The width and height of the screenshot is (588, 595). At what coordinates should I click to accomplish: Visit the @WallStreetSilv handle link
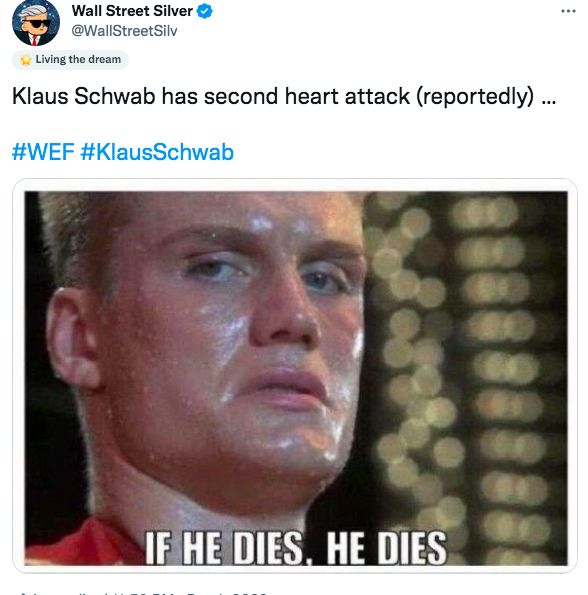coord(124,31)
